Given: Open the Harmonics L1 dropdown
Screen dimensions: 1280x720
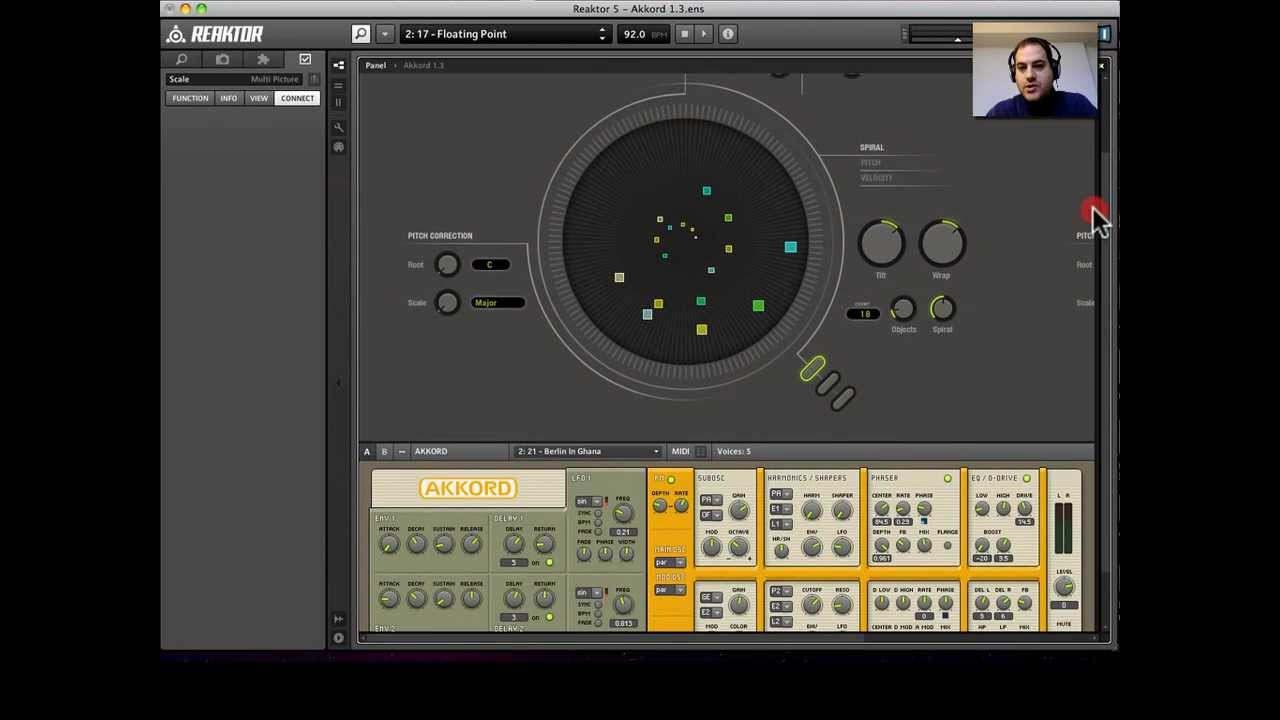Looking at the screenshot, I should point(780,524).
